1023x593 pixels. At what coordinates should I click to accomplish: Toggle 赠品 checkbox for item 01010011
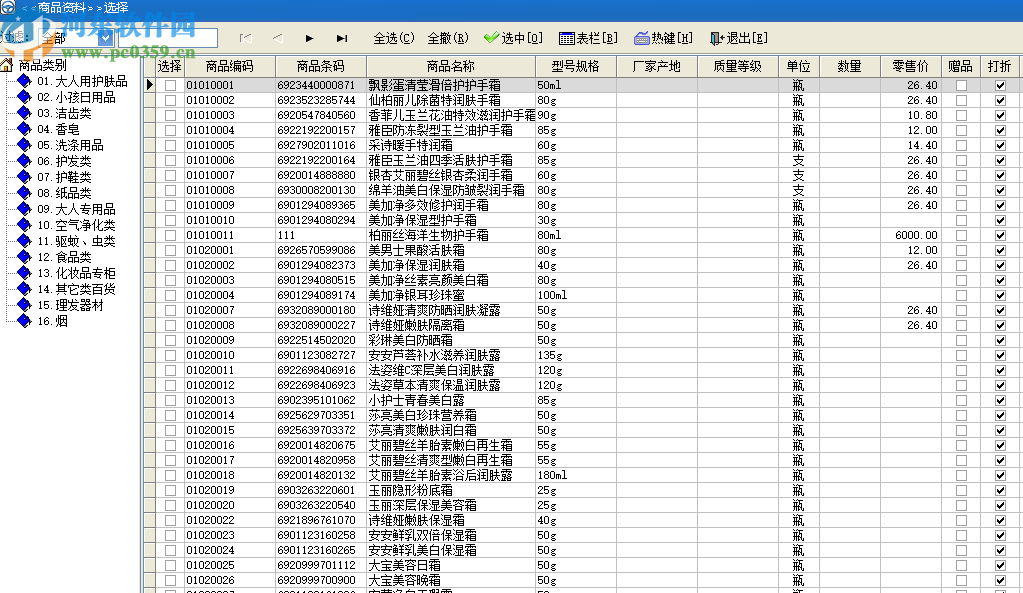click(961, 236)
